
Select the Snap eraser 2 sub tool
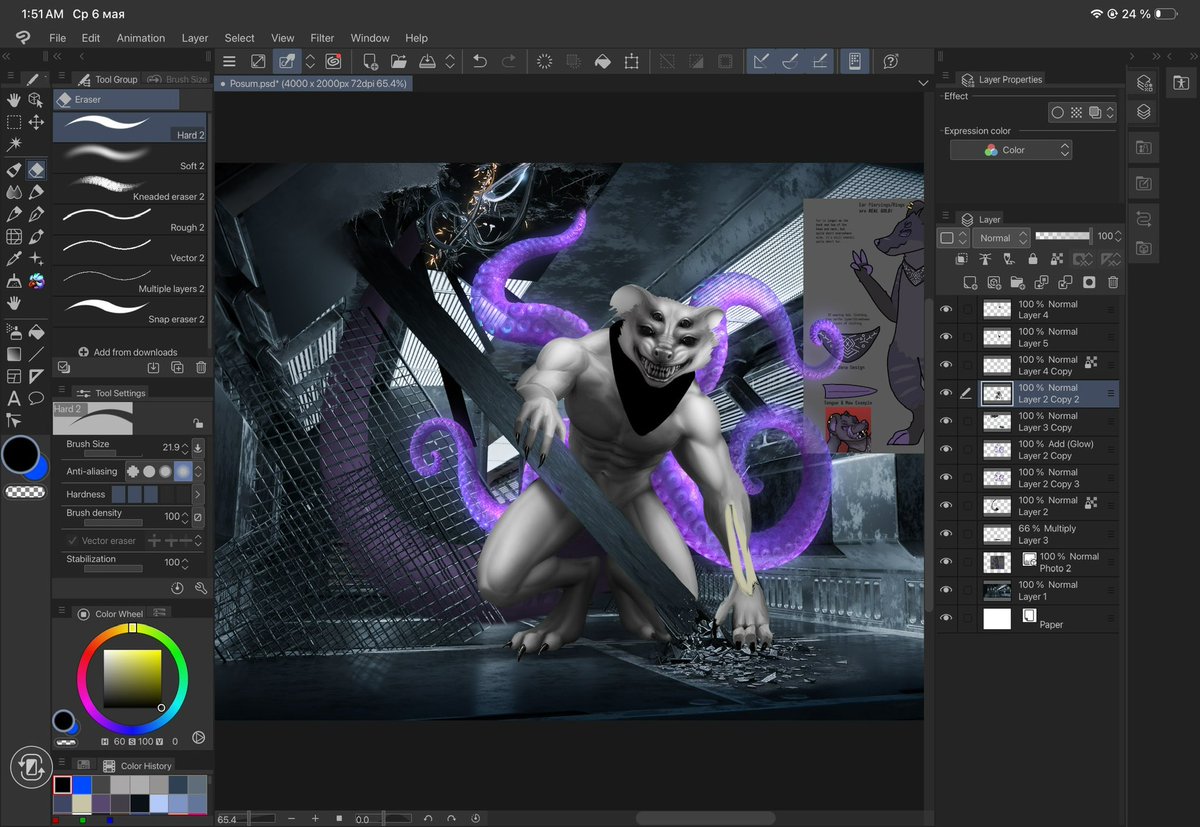130,310
